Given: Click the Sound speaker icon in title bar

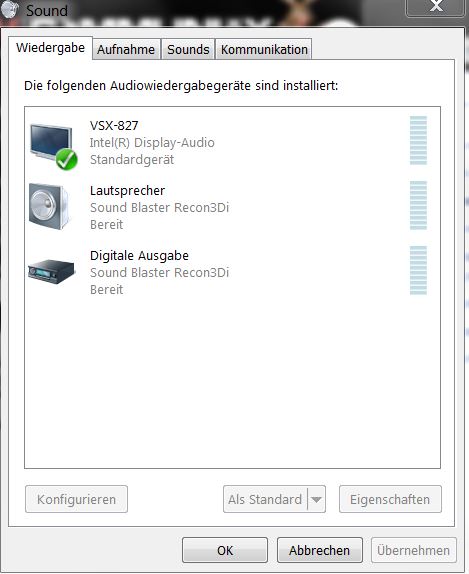Looking at the screenshot, I should click(9, 10).
